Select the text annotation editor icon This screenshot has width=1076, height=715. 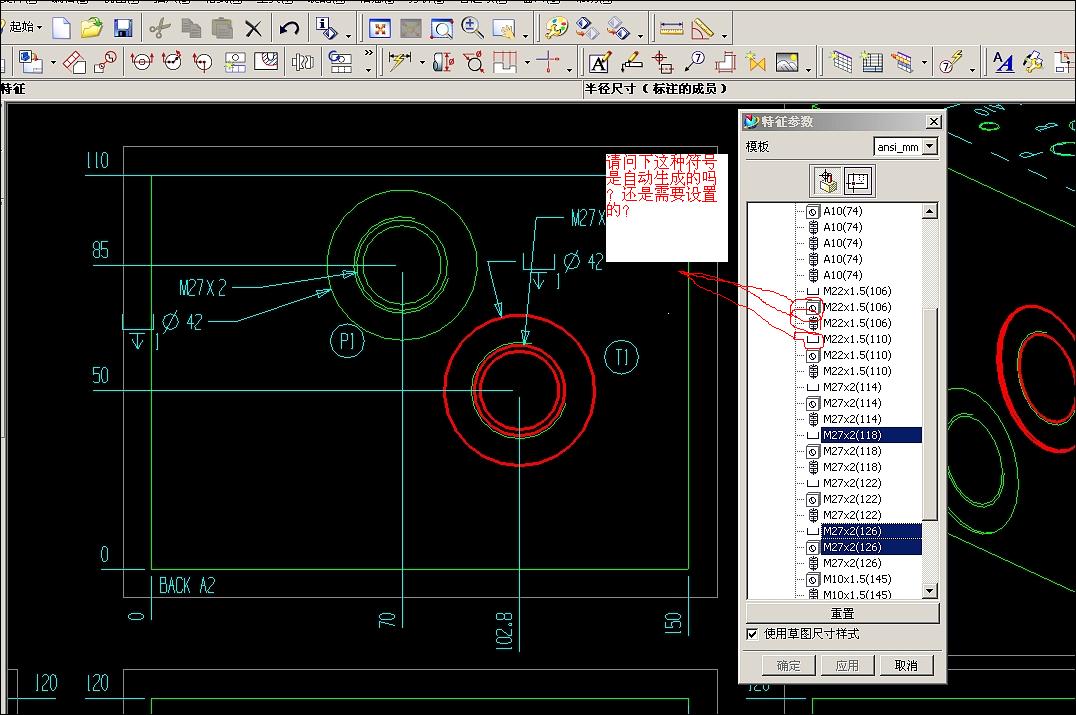click(x=599, y=63)
